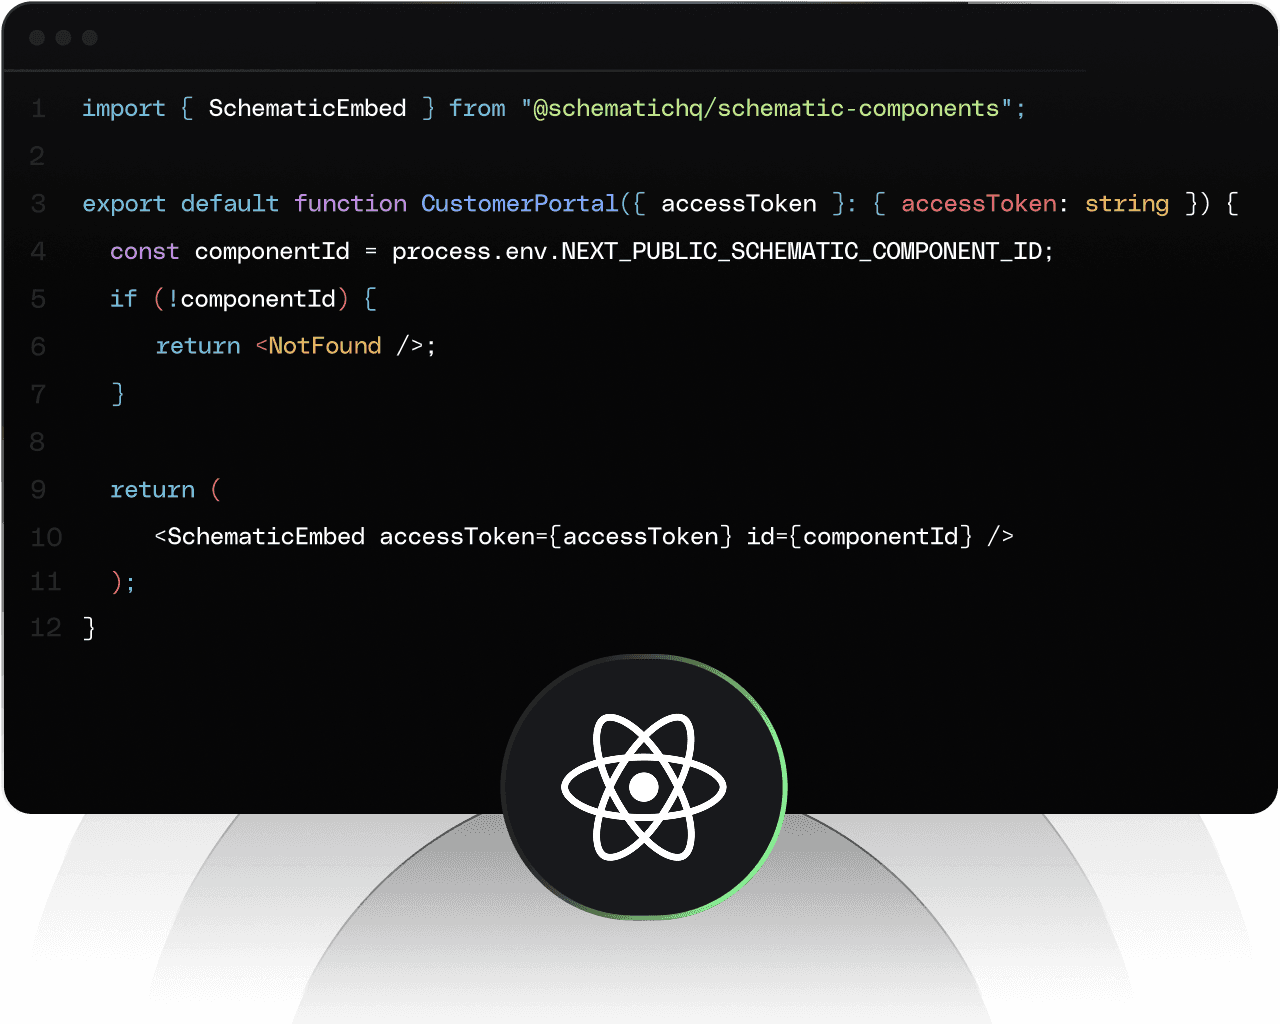Place cursor on CustomerPortal function name
1280x1024 pixels.
(519, 204)
